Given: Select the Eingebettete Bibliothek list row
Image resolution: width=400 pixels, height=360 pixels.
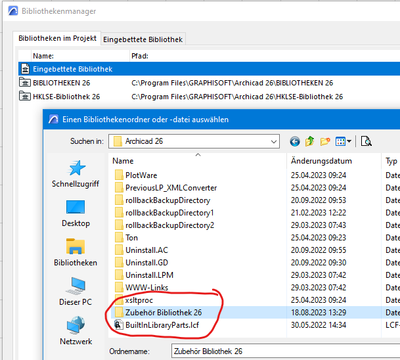Looking at the screenshot, I should (x=209, y=69).
